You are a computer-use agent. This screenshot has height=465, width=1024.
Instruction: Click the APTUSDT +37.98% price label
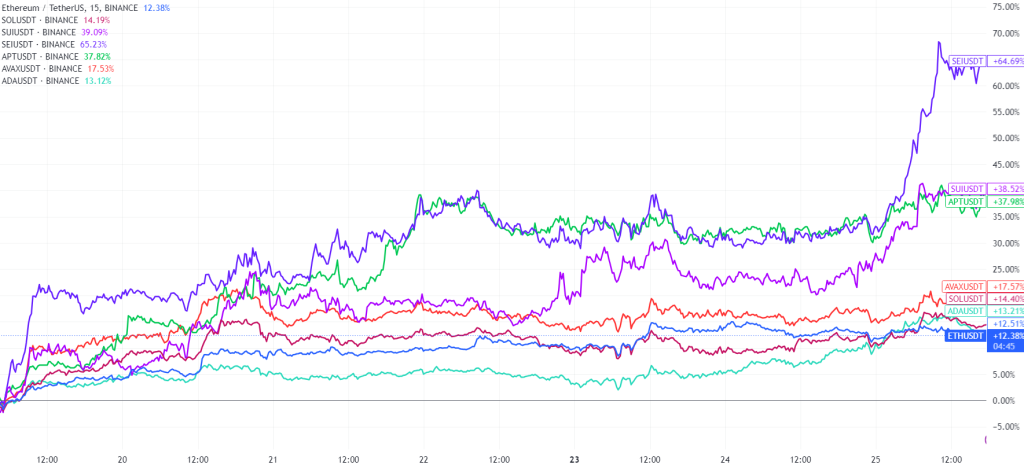click(985, 201)
